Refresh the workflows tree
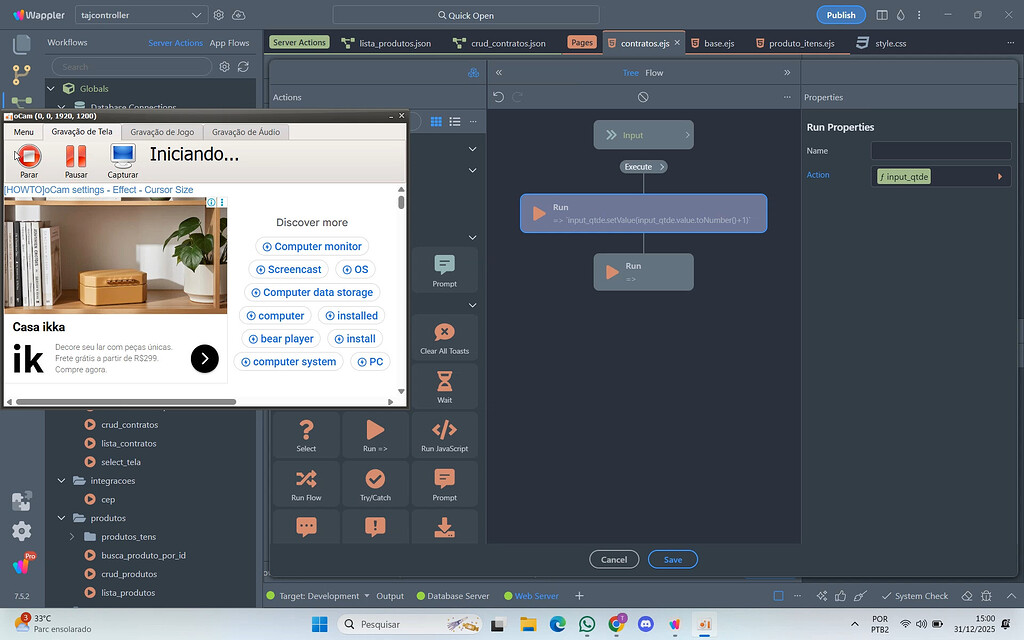Image resolution: width=1024 pixels, height=640 pixels. (x=244, y=67)
